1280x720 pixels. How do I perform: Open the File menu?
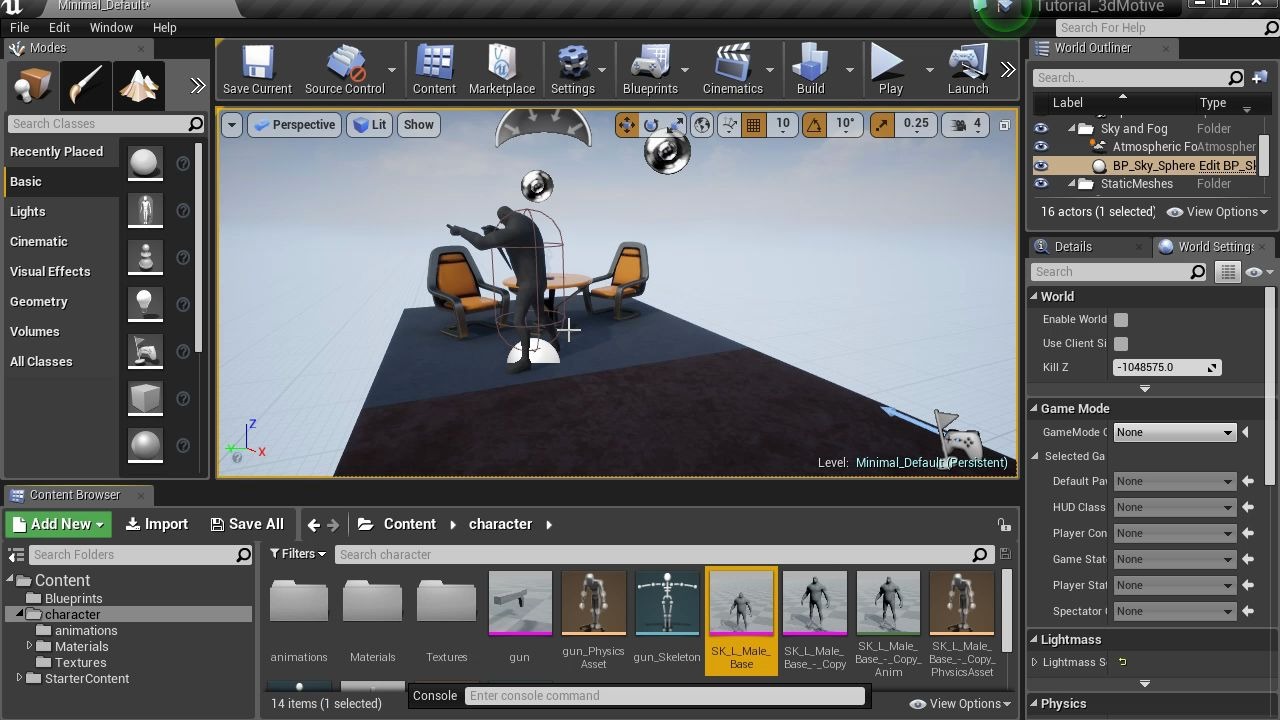click(x=19, y=28)
